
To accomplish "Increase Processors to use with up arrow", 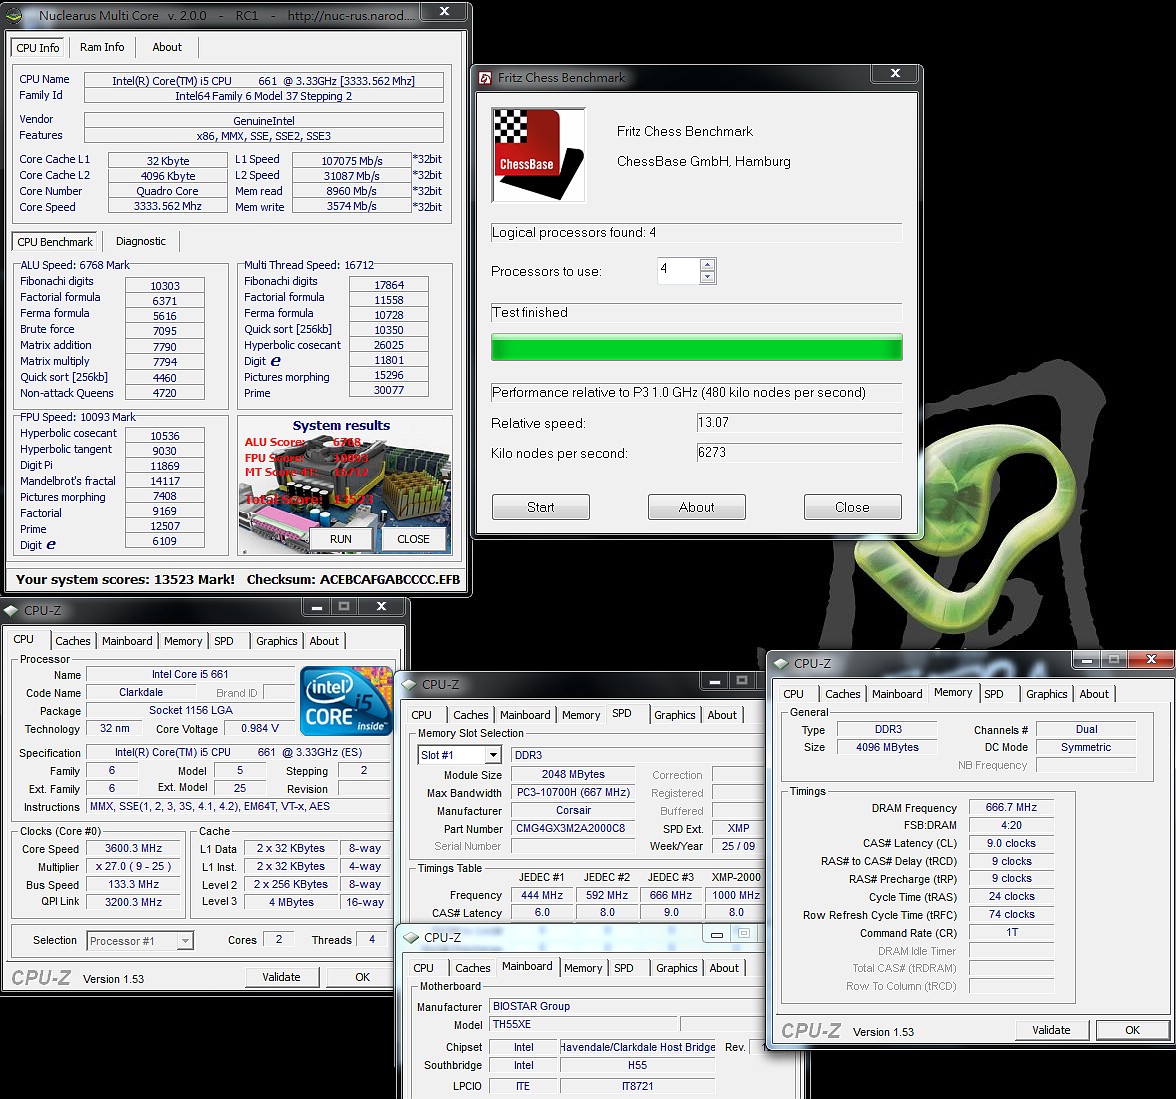I will (707, 265).
